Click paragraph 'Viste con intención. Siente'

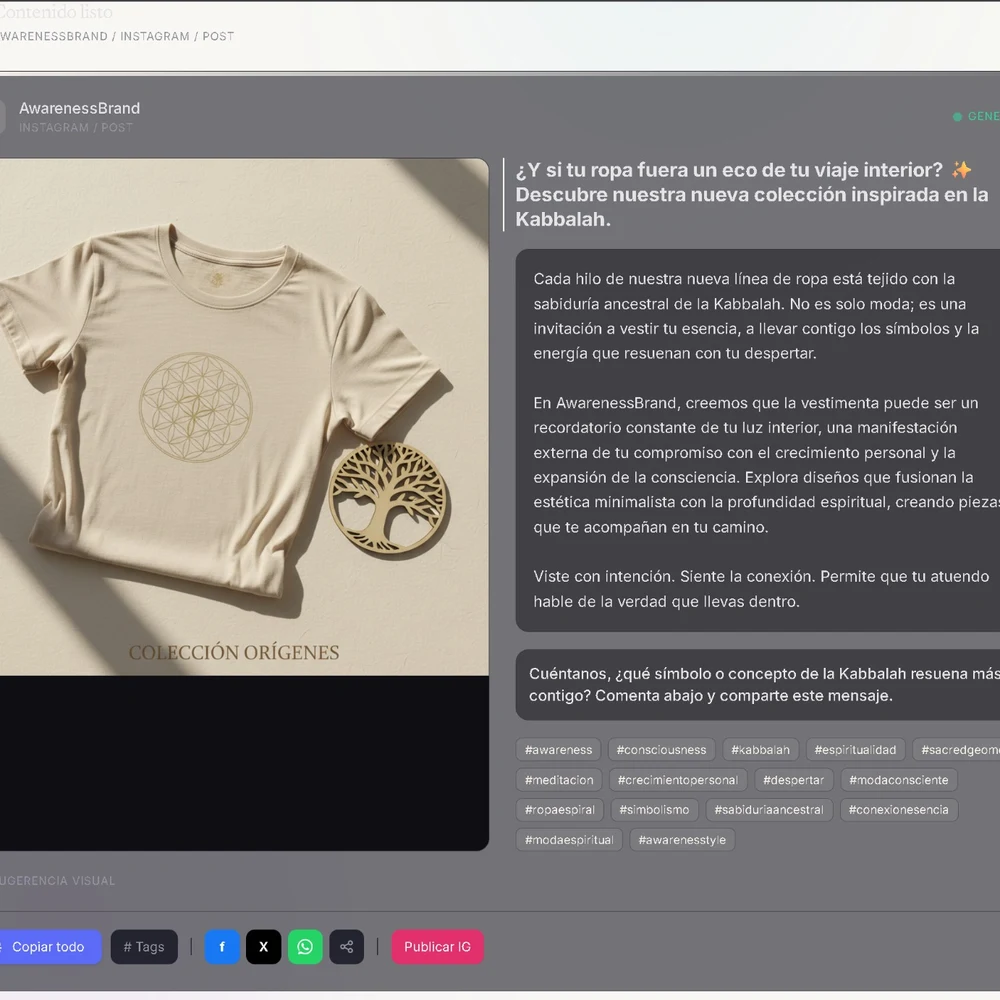pyautogui.click(x=761, y=589)
